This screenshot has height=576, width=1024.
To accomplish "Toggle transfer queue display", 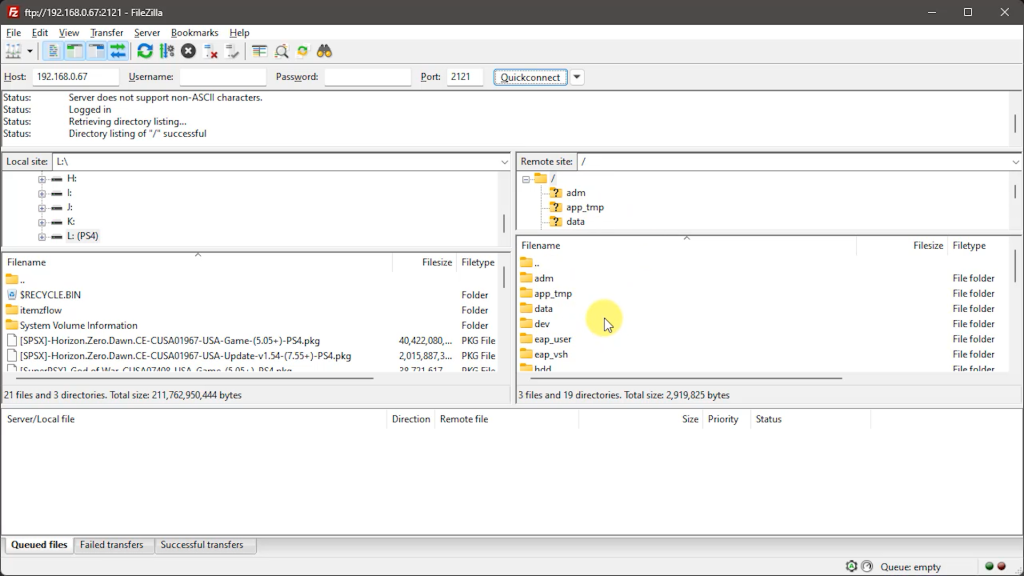I will click(x=118, y=51).
